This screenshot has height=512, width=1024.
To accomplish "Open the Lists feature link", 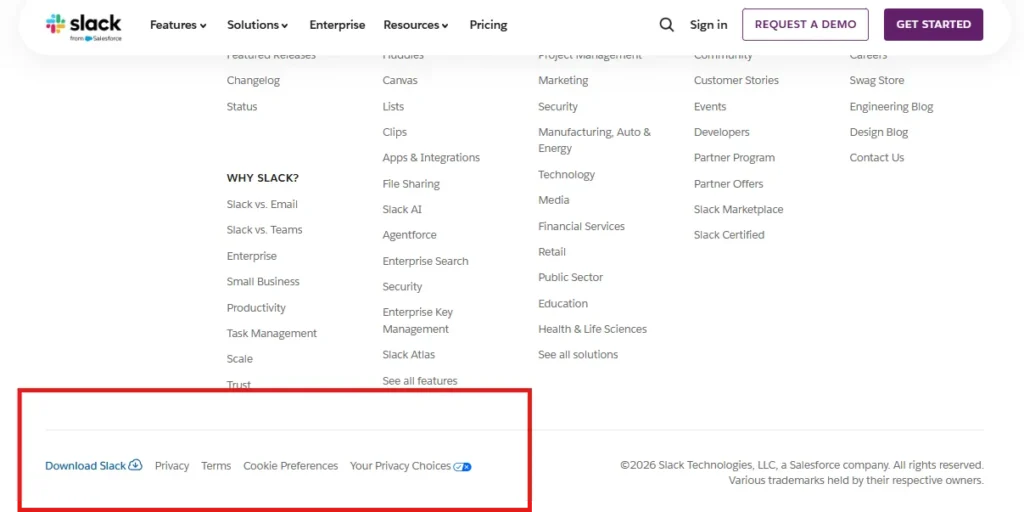I will 393,106.
